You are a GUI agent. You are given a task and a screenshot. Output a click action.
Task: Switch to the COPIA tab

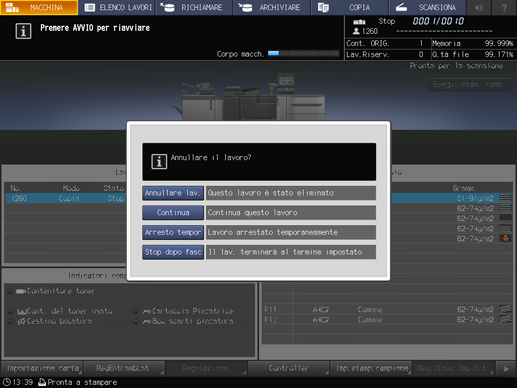pos(350,7)
